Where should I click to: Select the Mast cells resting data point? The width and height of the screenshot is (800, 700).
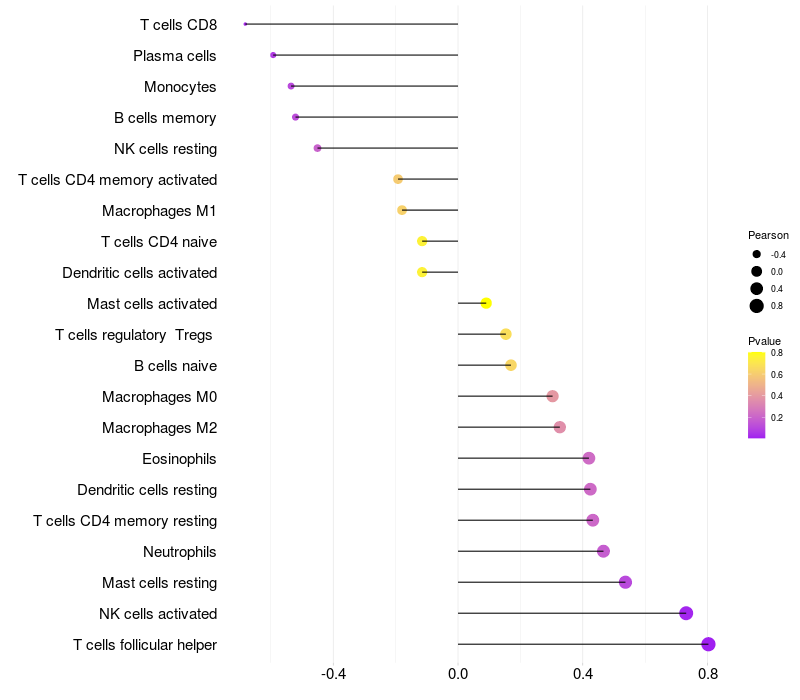pyautogui.click(x=625, y=582)
